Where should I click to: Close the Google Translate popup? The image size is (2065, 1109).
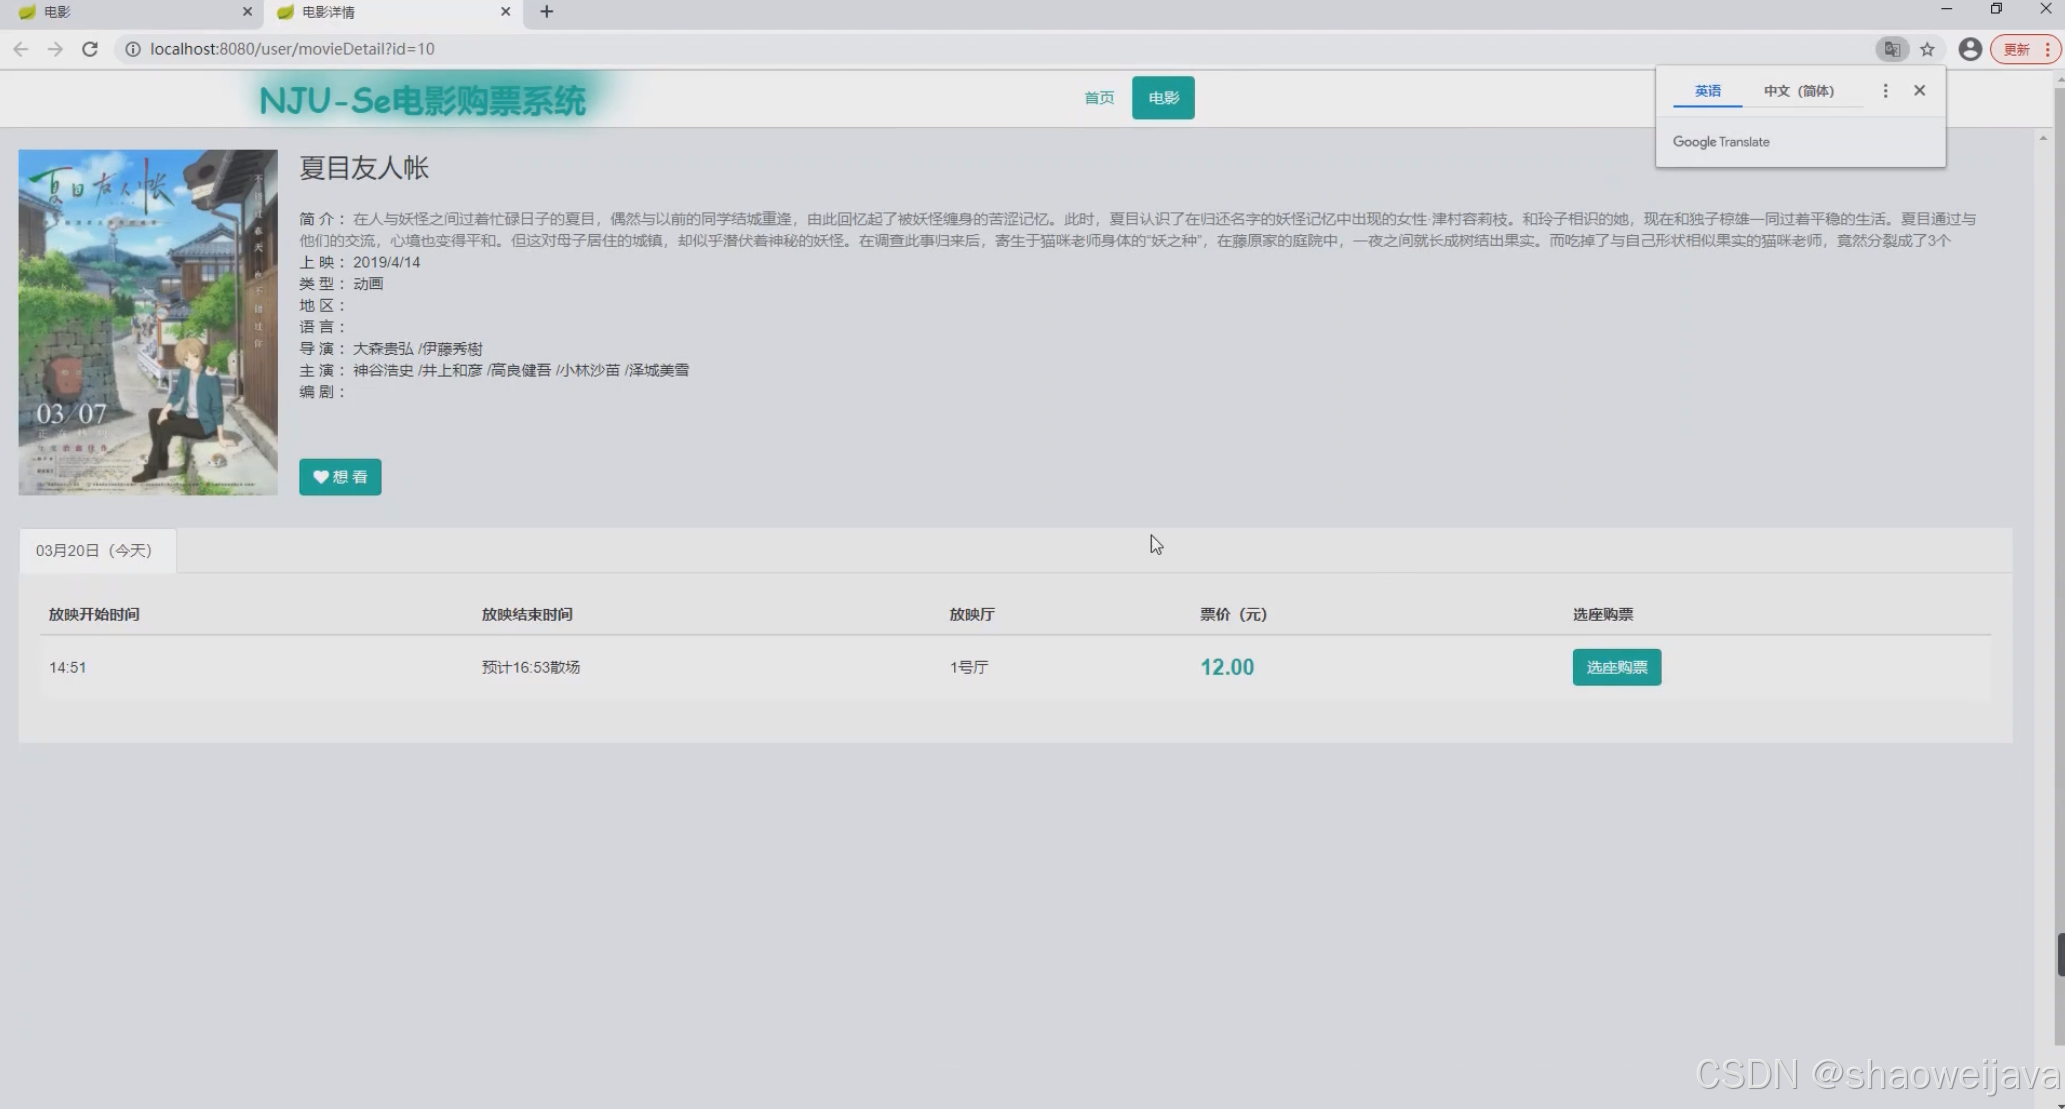(x=1919, y=91)
